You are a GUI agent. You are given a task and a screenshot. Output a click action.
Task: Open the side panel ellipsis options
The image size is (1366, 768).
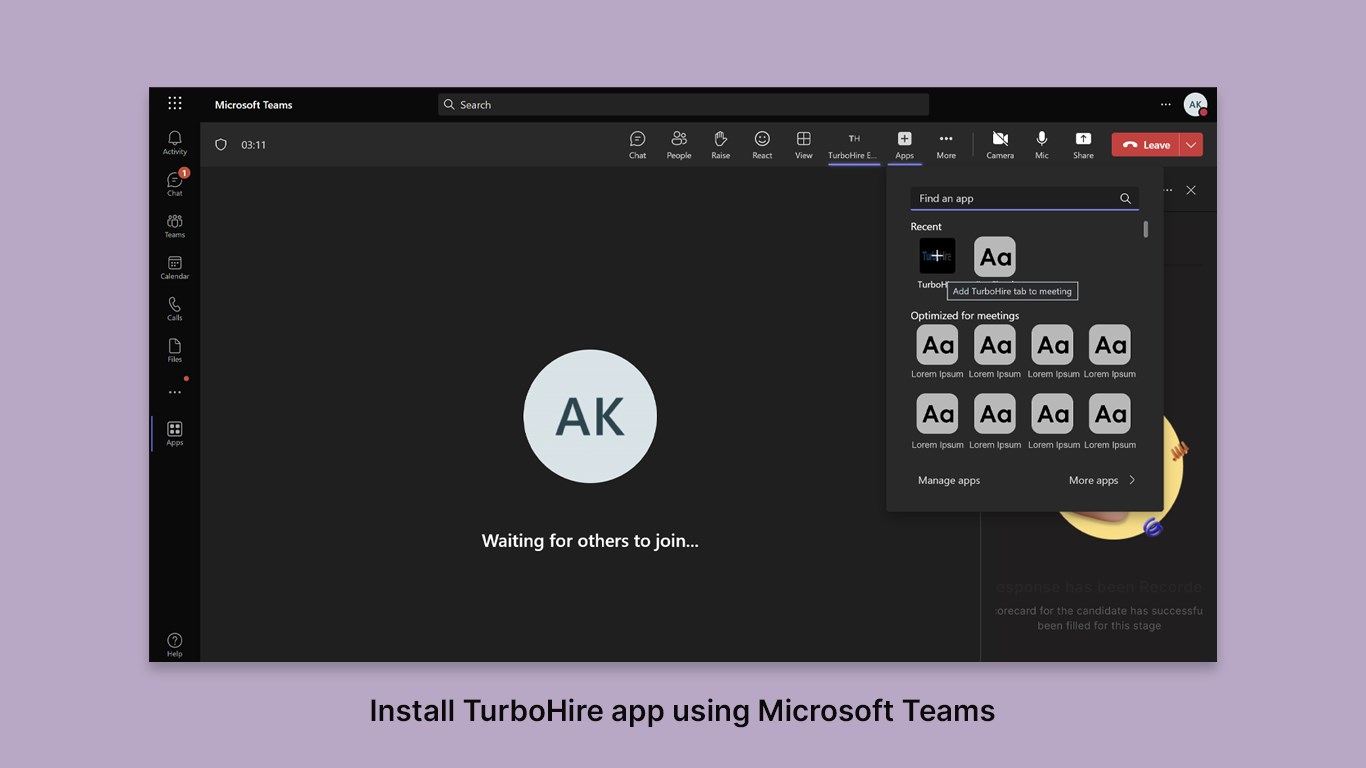click(x=1168, y=190)
